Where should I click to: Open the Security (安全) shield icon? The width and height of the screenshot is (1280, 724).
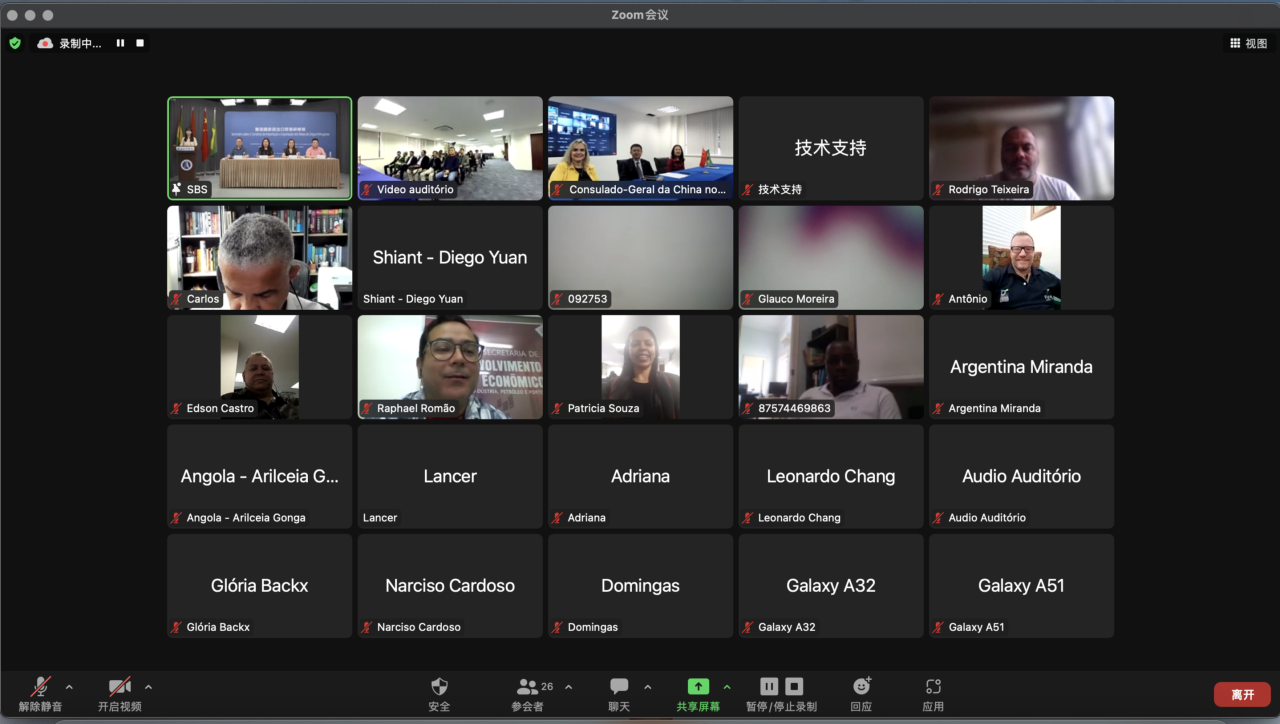pos(439,687)
